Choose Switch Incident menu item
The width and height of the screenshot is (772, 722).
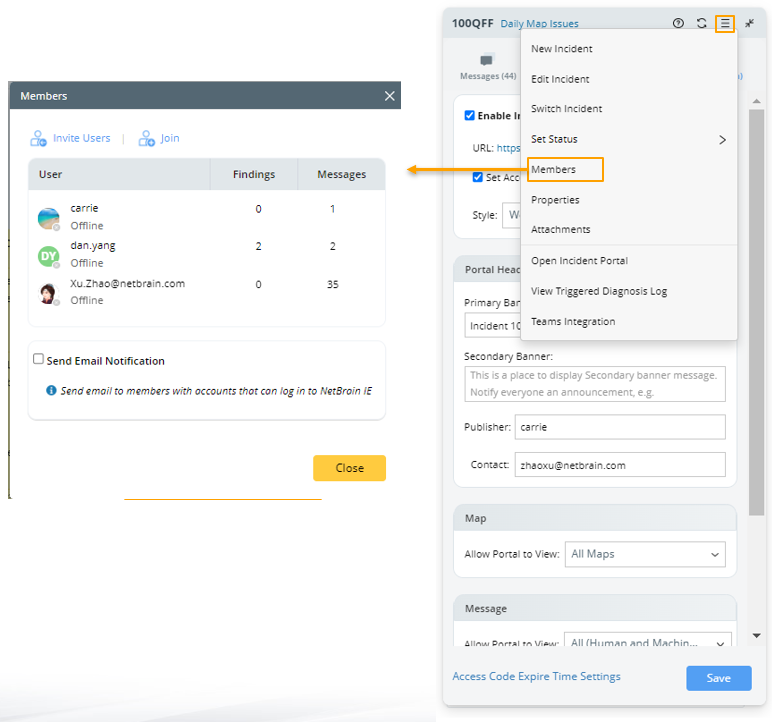coord(629,109)
